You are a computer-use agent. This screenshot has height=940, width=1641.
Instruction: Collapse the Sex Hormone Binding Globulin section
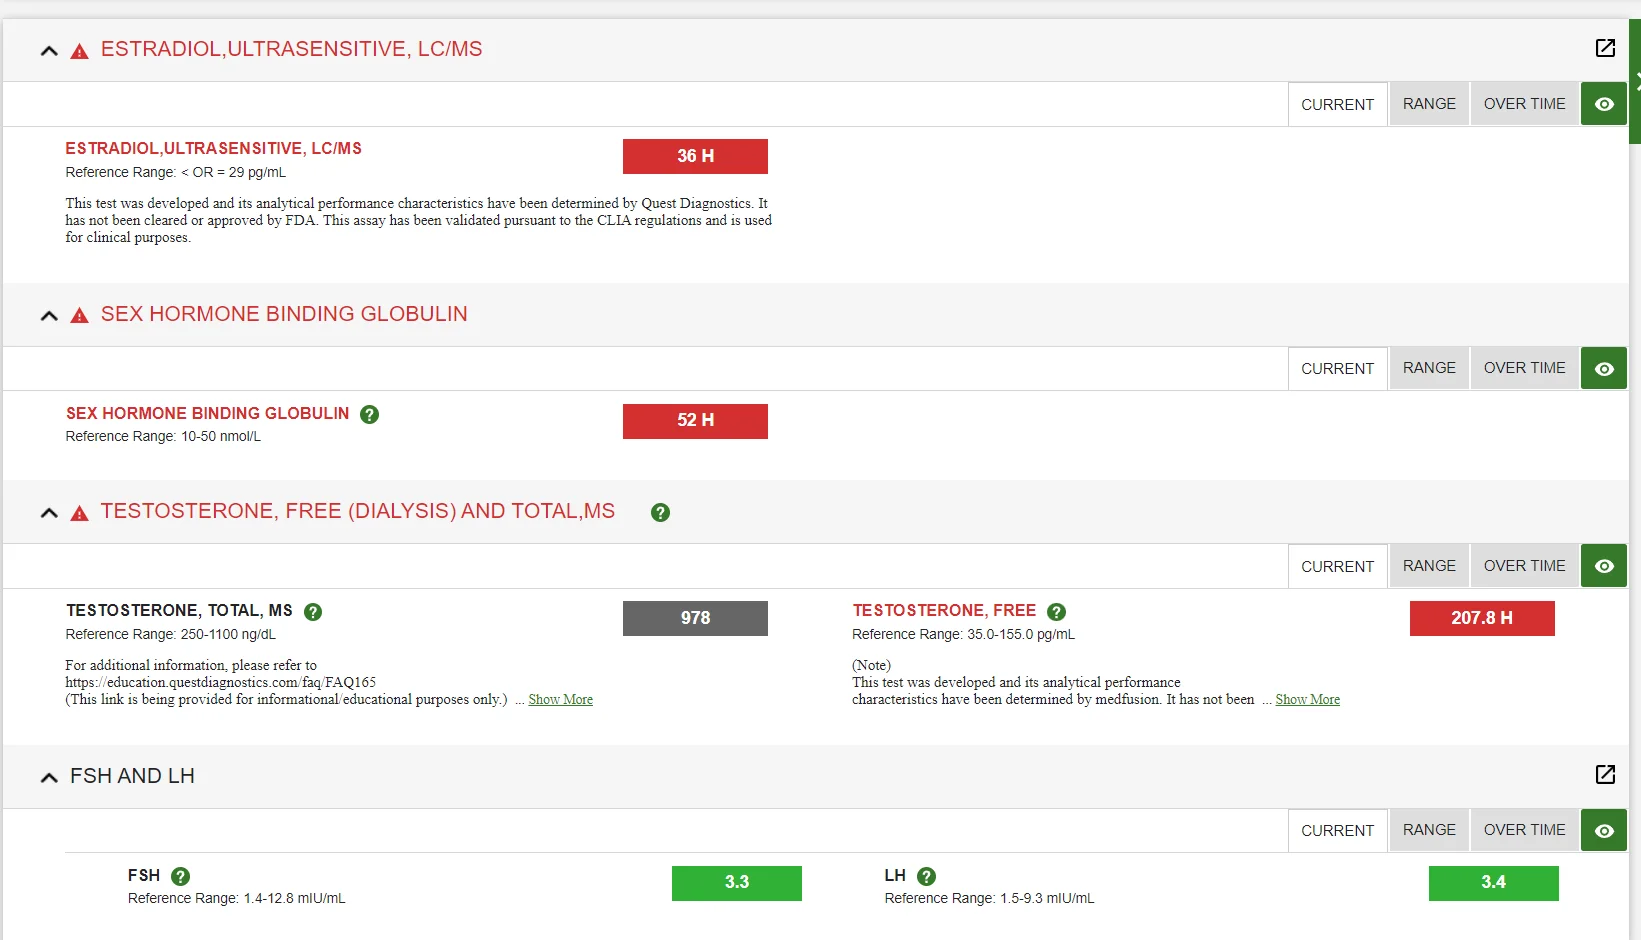(x=49, y=315)
